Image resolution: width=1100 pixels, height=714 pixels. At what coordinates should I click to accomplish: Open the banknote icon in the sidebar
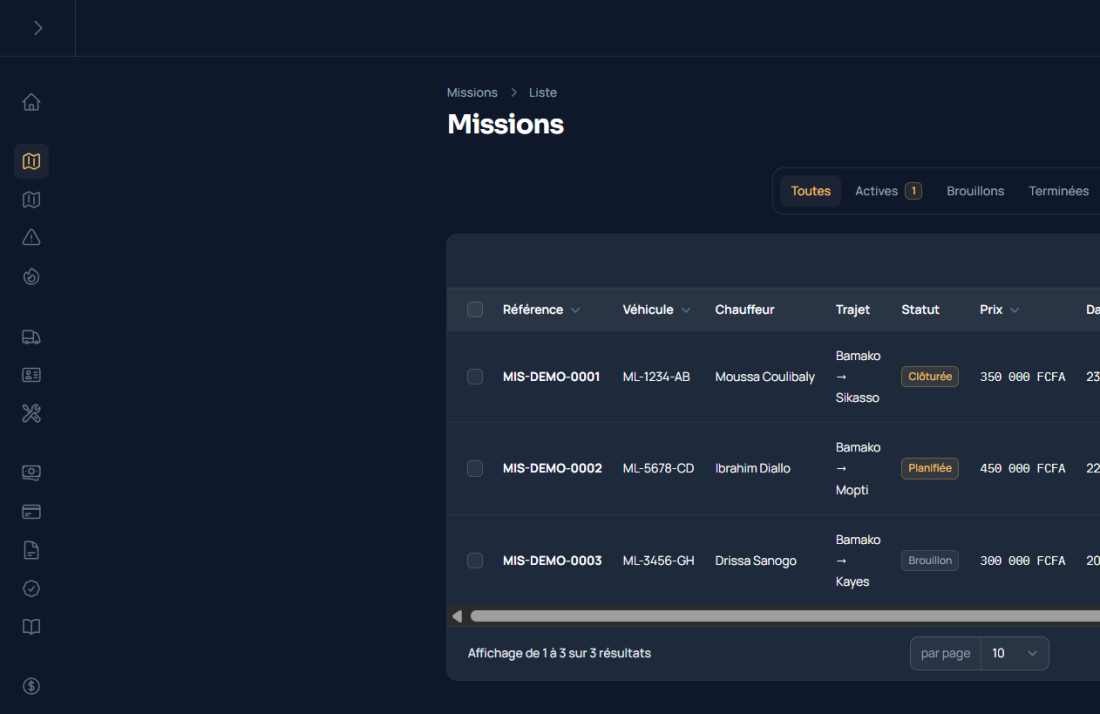pyautogui.click(x=31, y=473)
